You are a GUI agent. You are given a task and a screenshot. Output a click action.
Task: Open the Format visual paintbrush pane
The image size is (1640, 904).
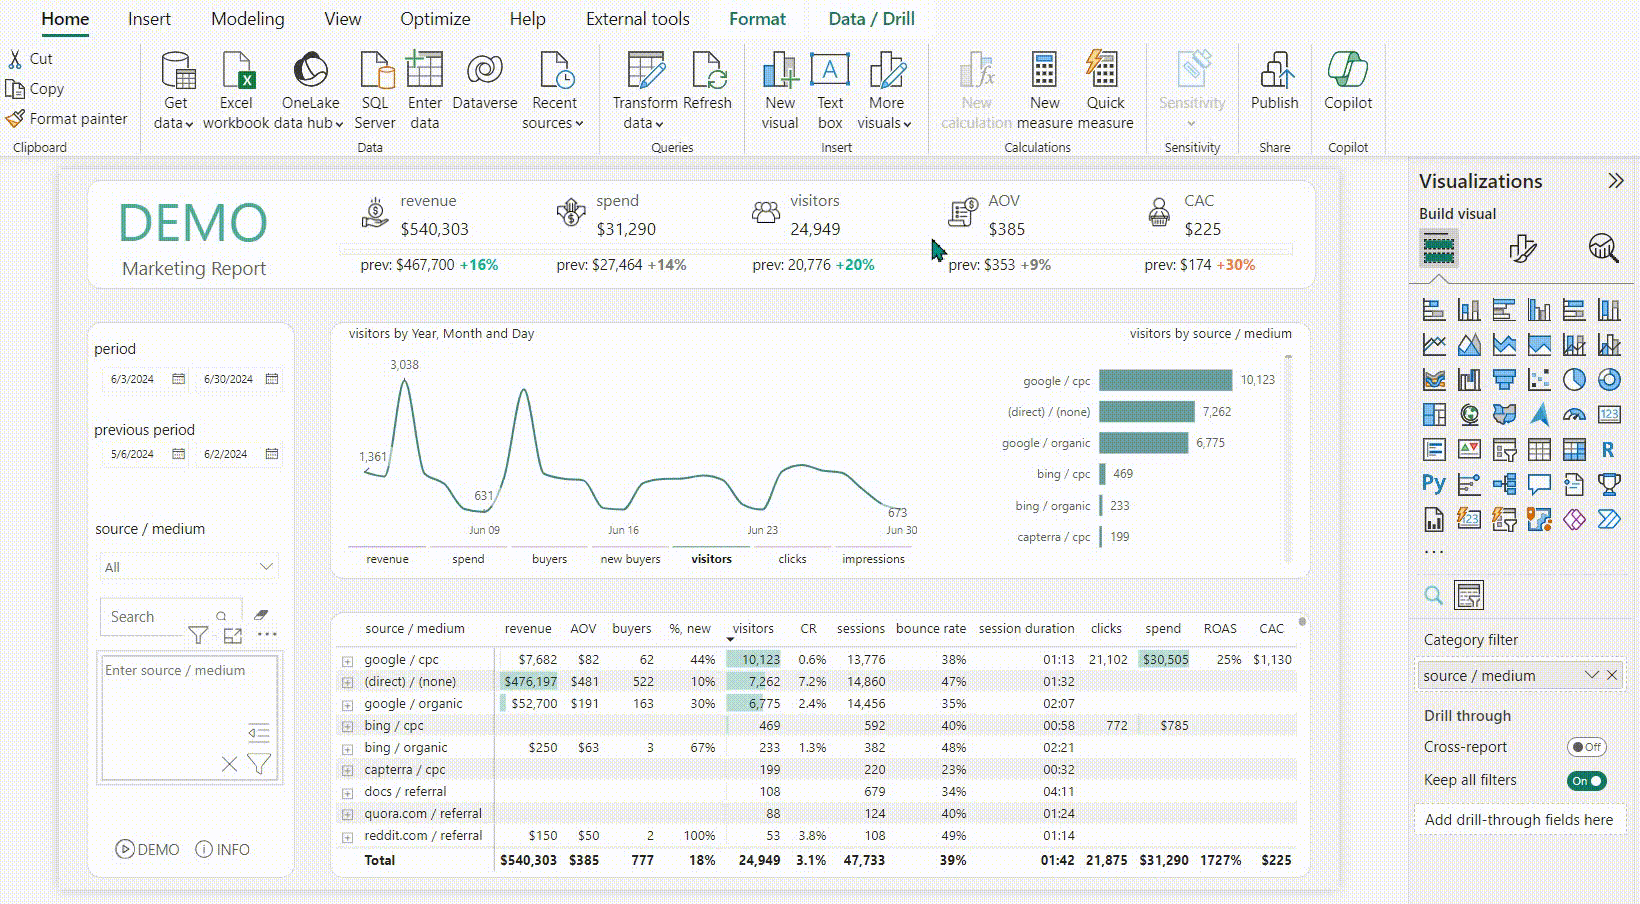[x=1524, y=248]
